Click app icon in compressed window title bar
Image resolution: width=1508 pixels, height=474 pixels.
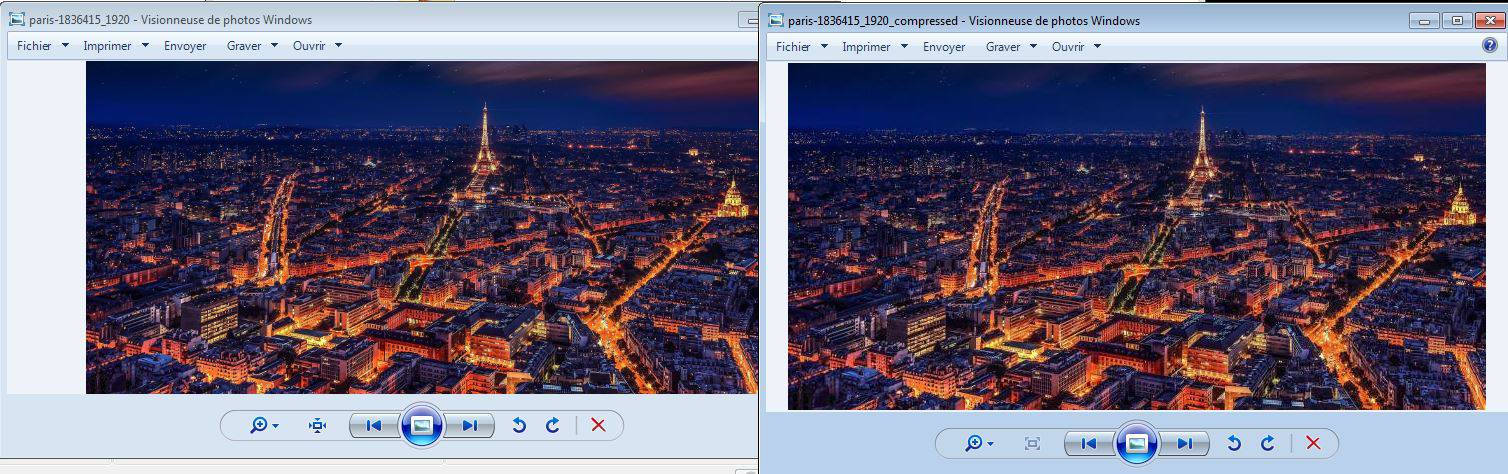[776, 20]
